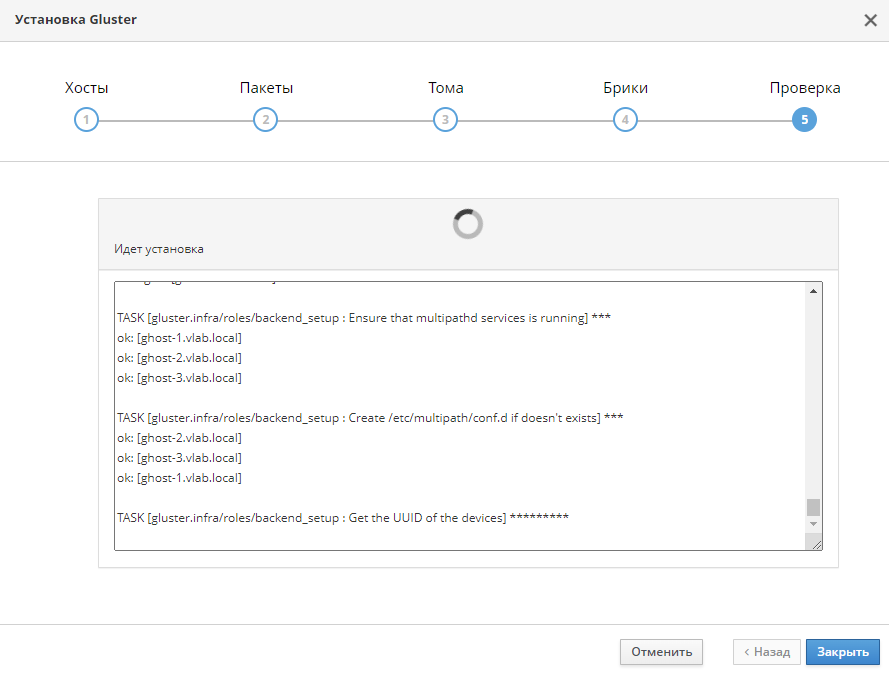This screenshot has width=889, height=677.
Task: Click the log textarea resize handle
Action: click(x=816, y=544)
